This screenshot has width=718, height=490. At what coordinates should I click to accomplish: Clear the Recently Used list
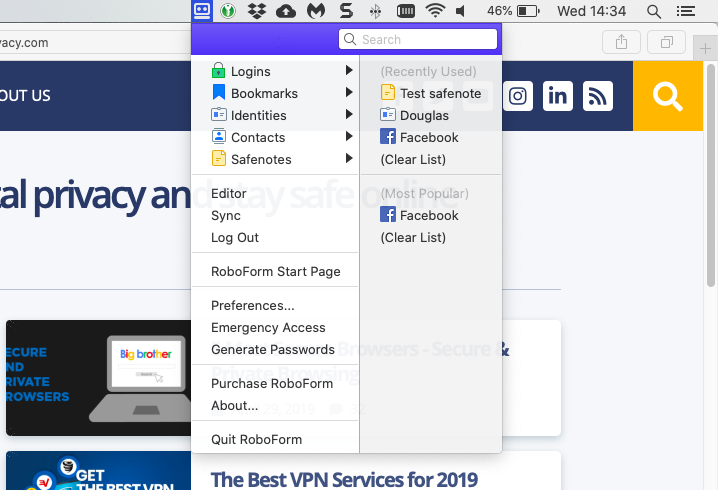413,159
